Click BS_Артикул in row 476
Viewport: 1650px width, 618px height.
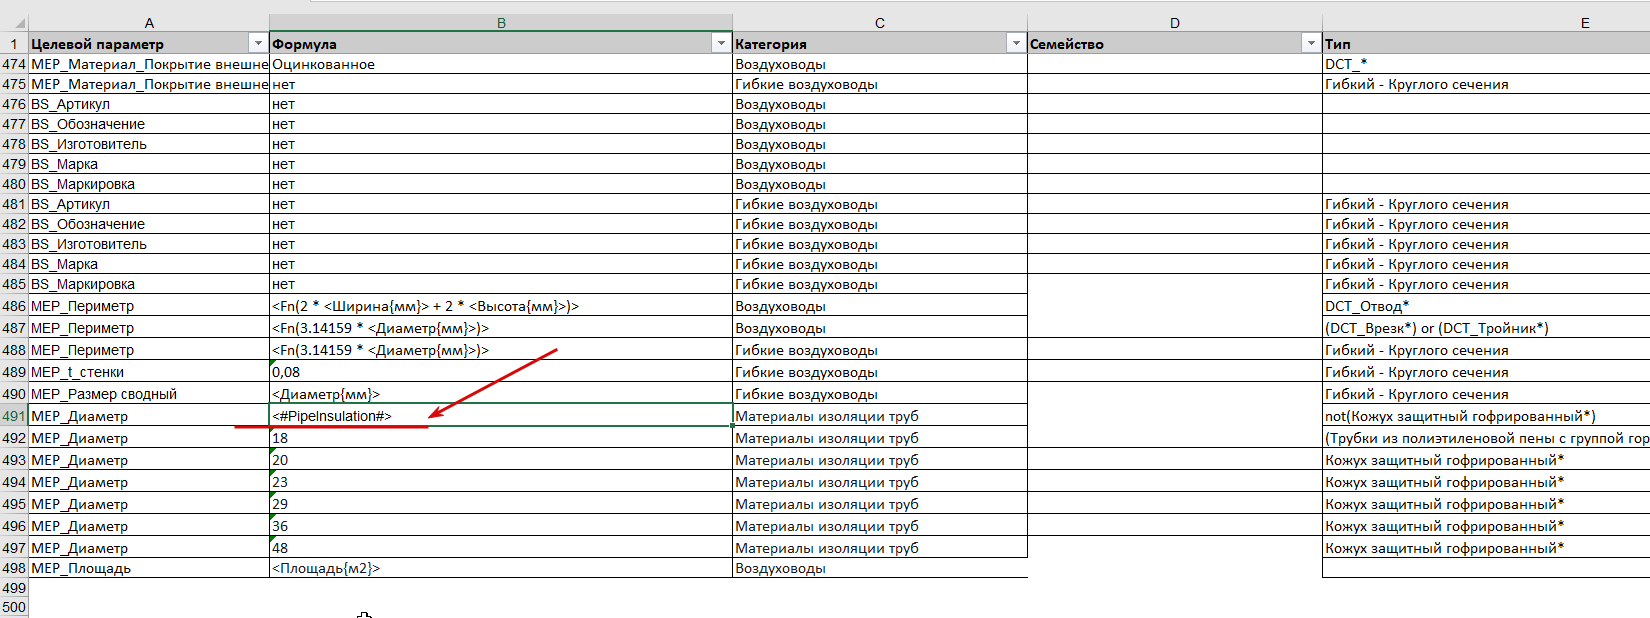[149, 104]
